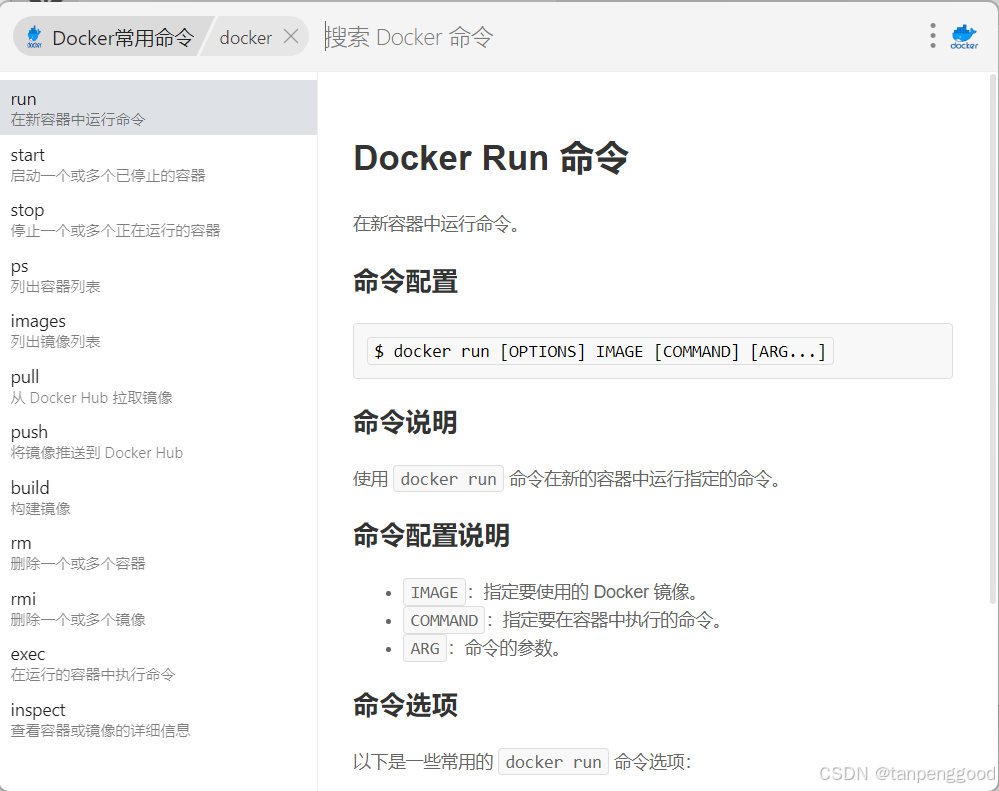Open the exec command entry
The width and height of the screenshot is (999, 791).
(159, 664)
